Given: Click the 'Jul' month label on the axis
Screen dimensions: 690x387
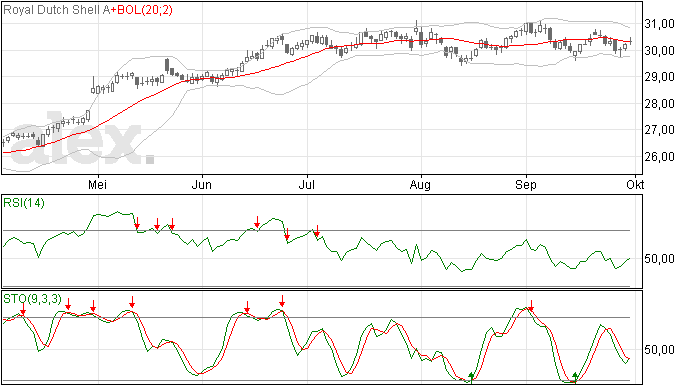Looking at the screenshot, I should click(x=307, y=184).
